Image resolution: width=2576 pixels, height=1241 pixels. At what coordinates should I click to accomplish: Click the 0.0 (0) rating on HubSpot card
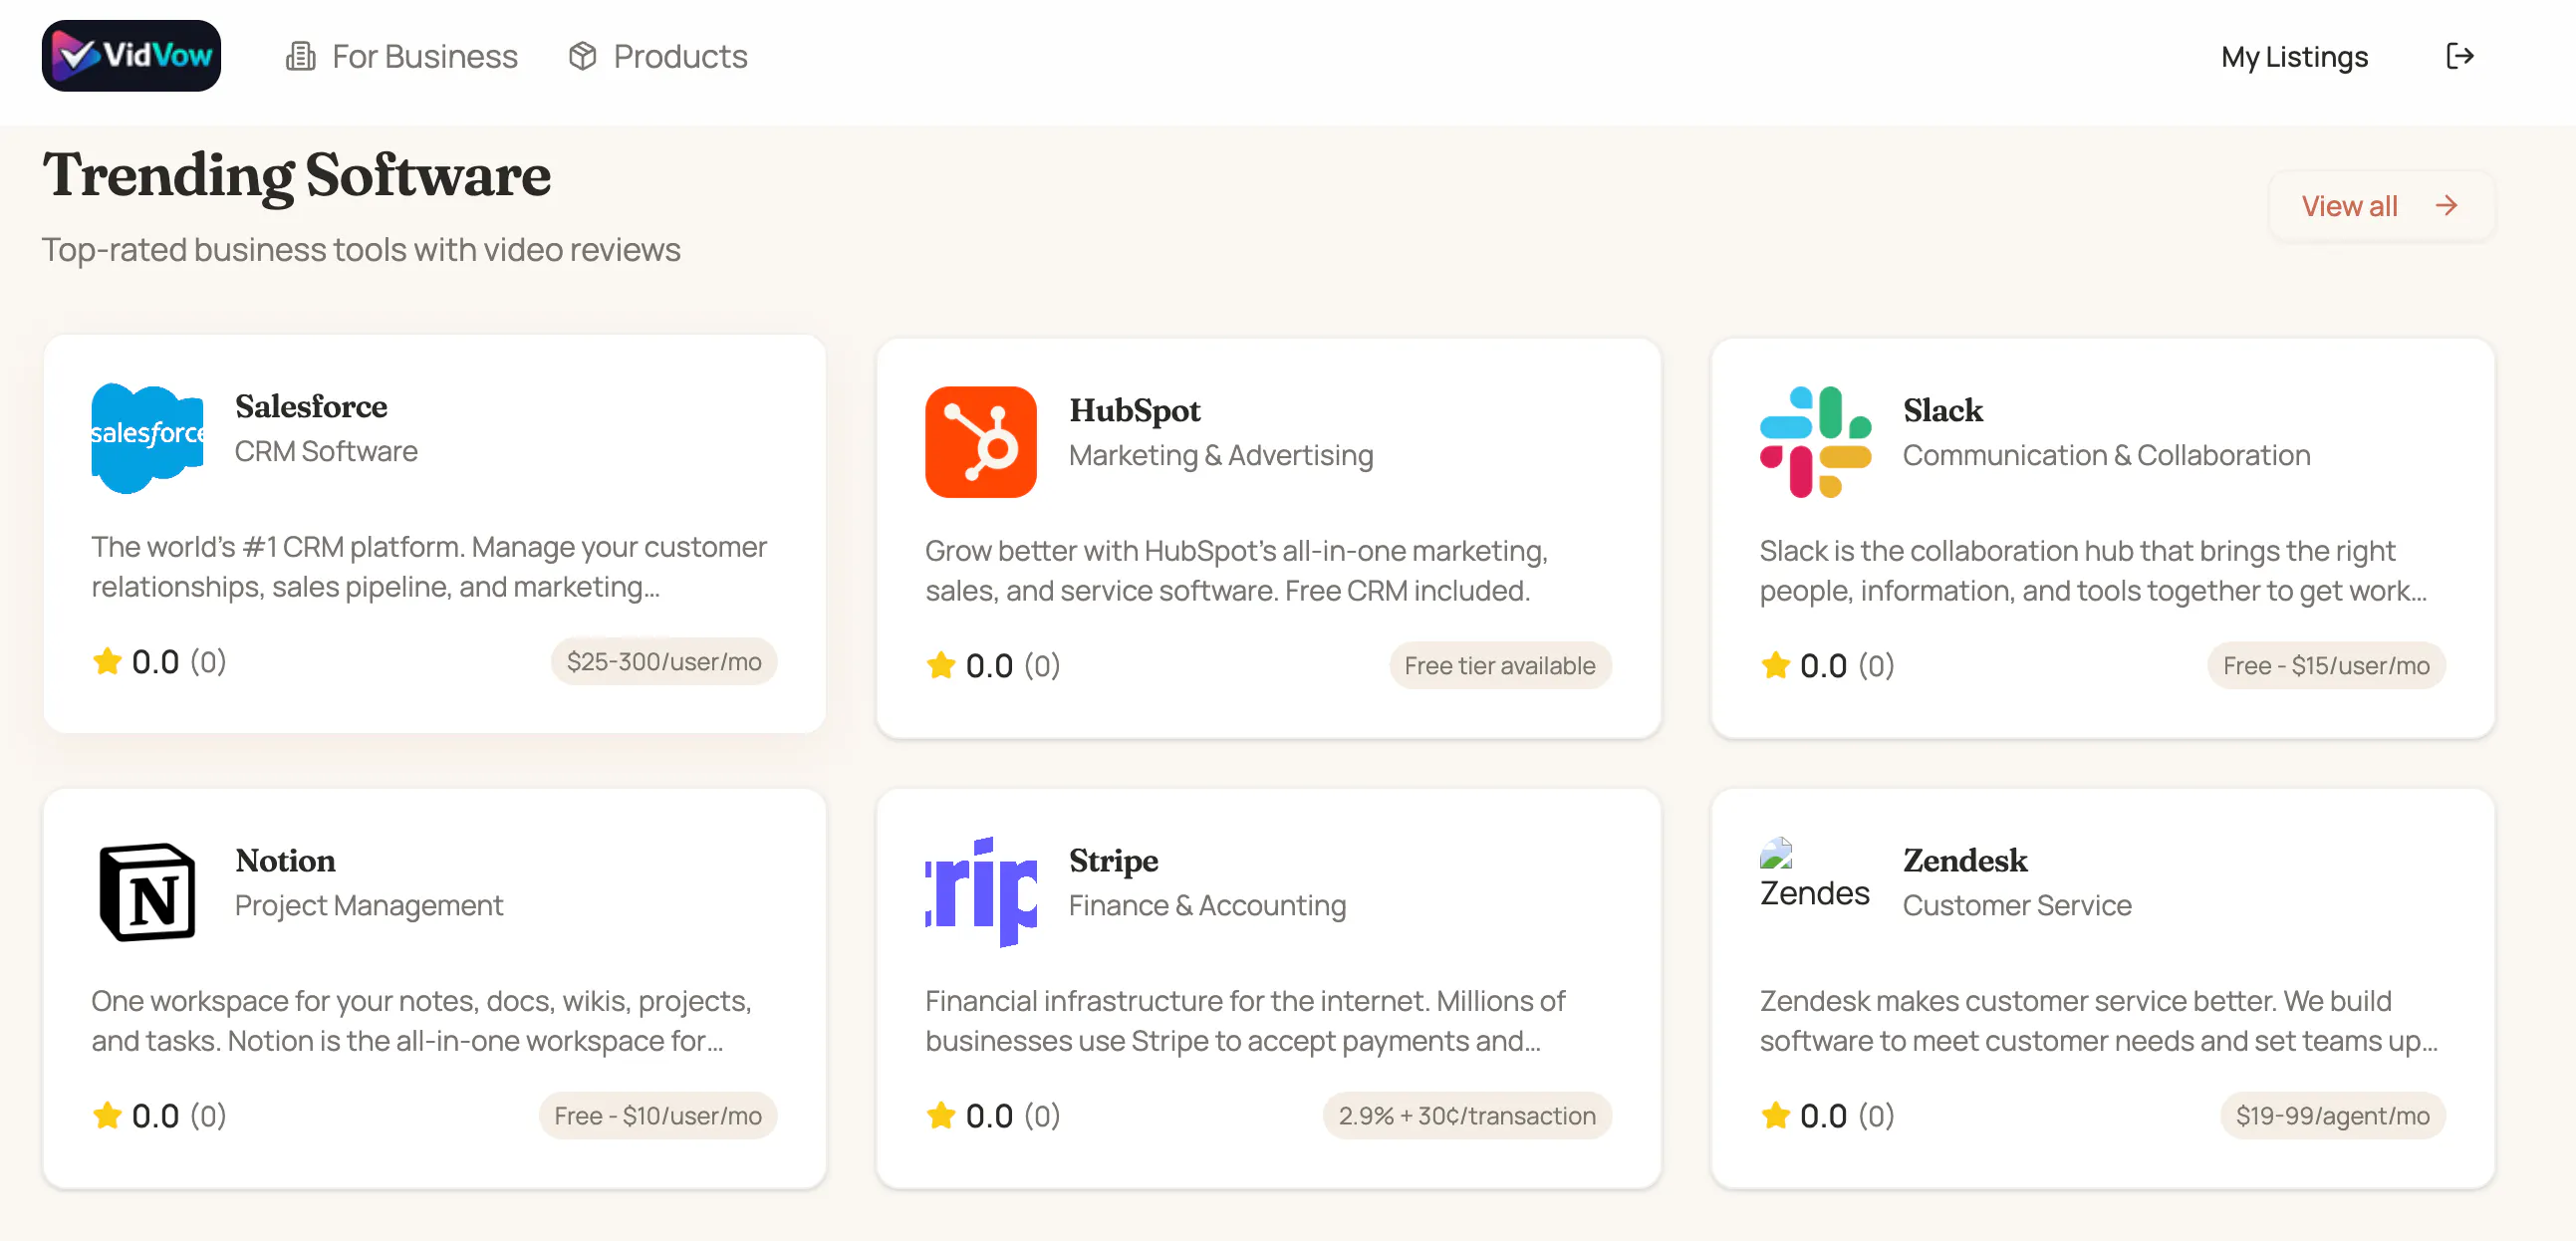click(x=994, y=665)
